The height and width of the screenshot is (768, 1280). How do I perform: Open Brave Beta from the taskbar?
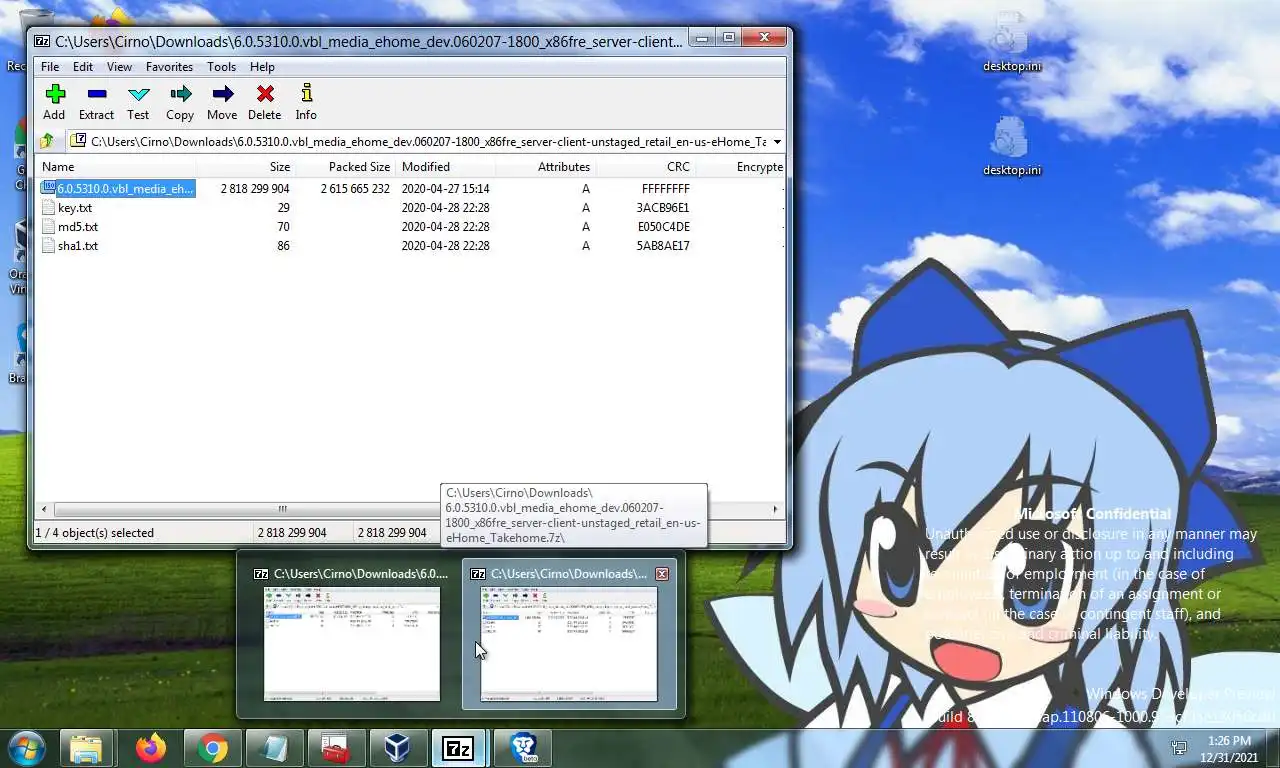coord(523,748)
